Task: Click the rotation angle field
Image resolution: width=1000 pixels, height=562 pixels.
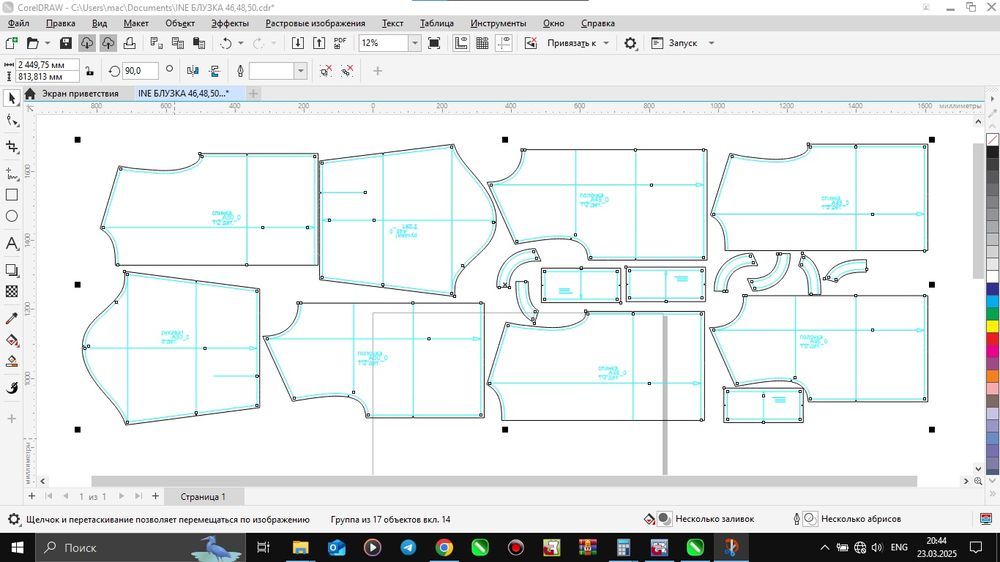Action: point(140,71)
